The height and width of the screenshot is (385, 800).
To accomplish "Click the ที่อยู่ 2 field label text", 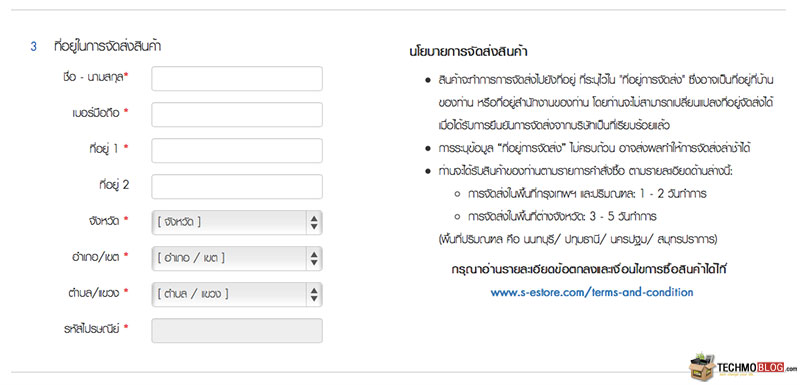I will pos(114,185).
